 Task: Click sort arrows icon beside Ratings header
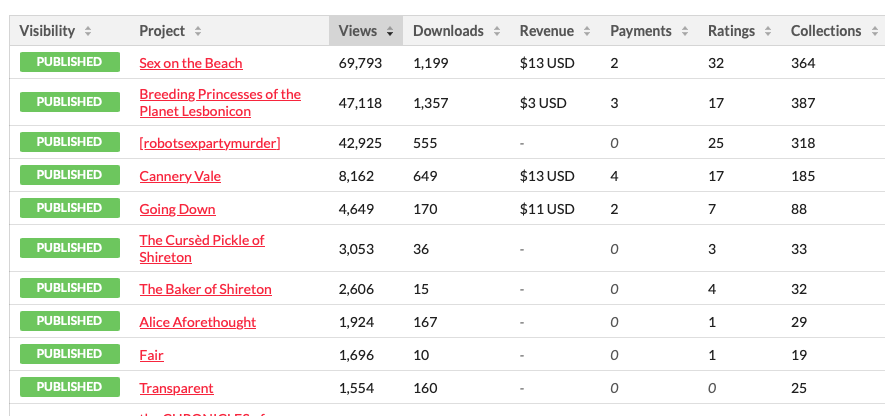pos(766,31)
